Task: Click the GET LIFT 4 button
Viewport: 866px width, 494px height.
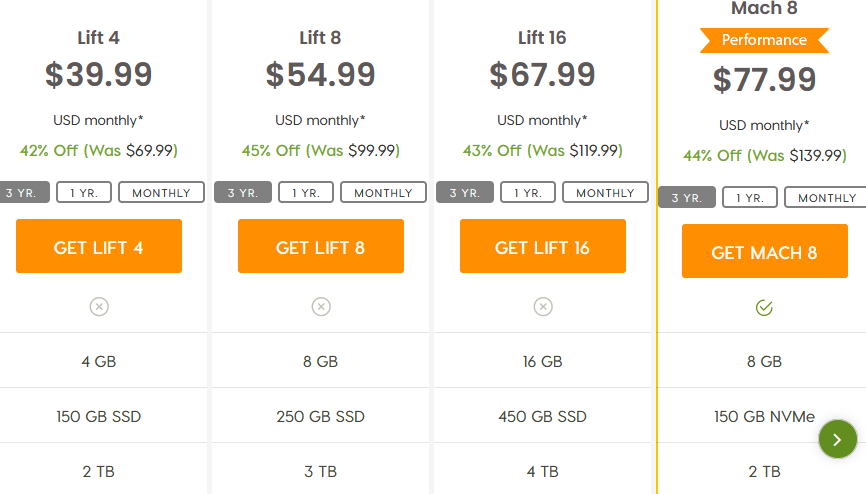Action: [99, 246]
